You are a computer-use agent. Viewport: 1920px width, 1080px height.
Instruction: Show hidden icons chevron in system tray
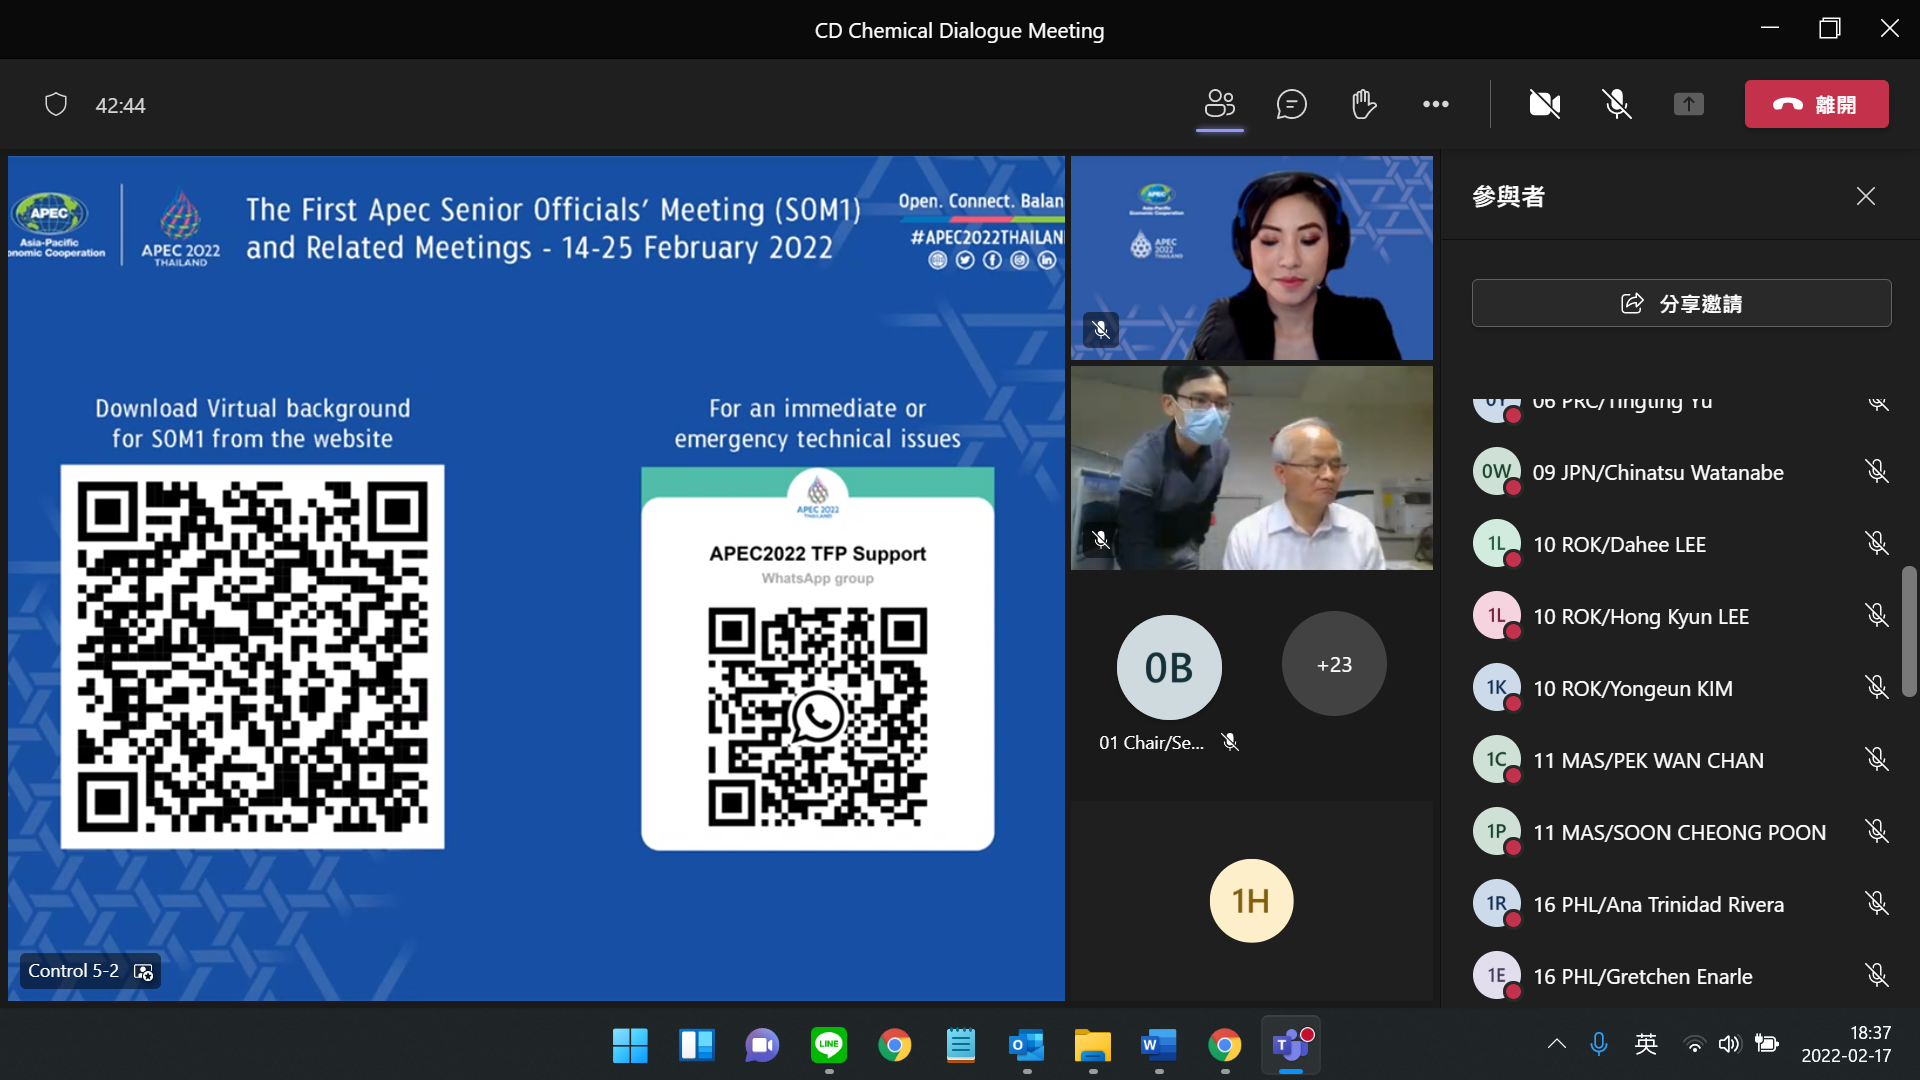coord(1556,1045)
